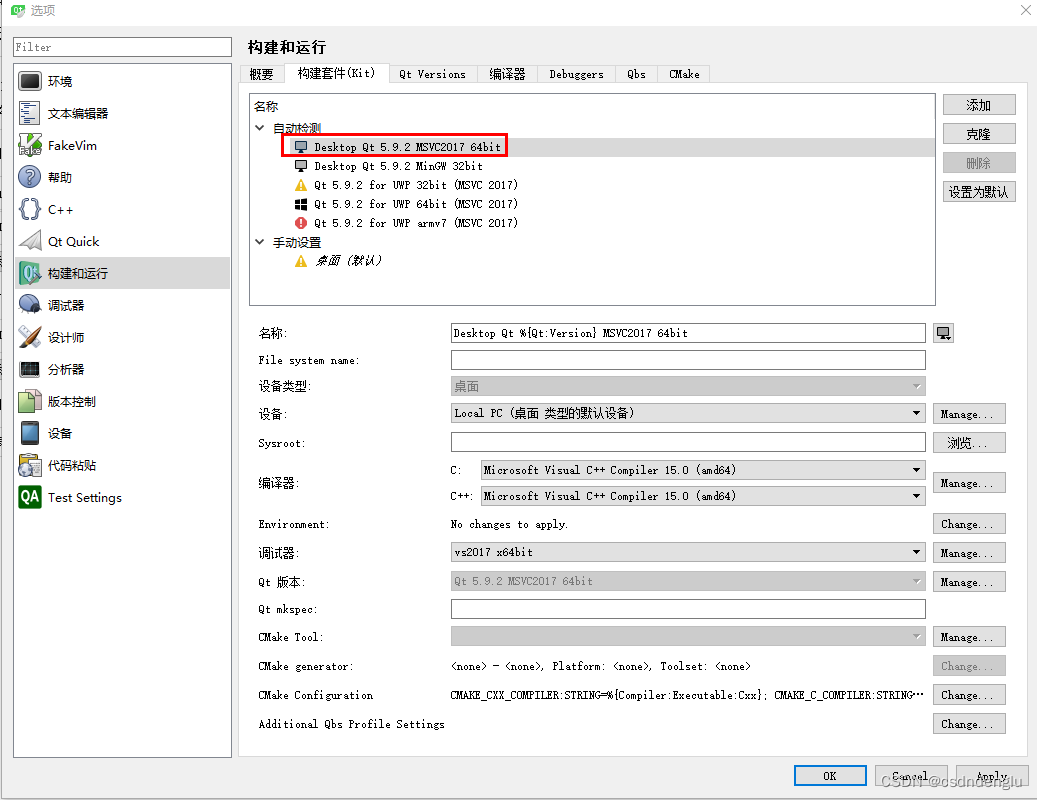Click the Qt mkspec input field
Viewport: 1037px width, 800px height.
pos(688,609)
